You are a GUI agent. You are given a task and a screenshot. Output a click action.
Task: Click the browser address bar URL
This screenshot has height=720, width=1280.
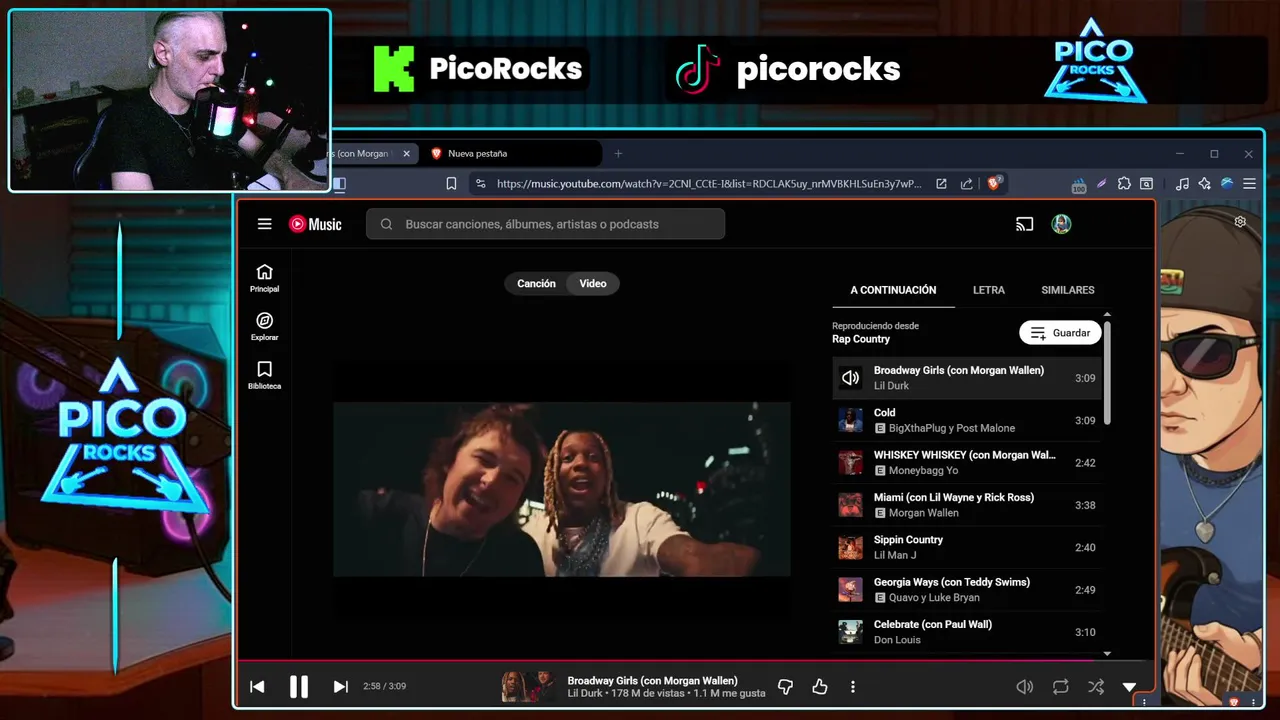click(x=709, y=184)
